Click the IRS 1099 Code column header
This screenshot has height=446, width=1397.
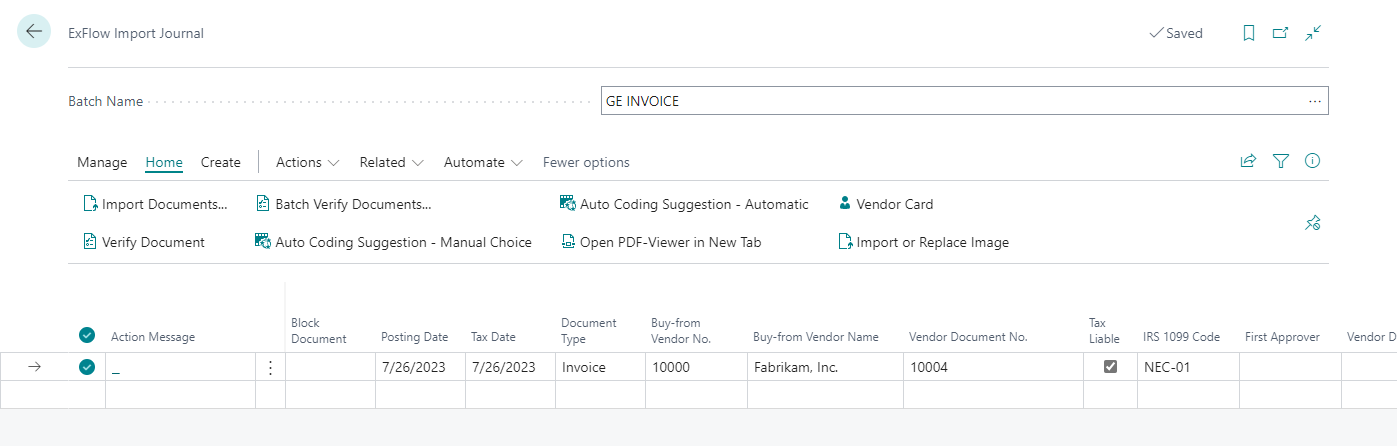click(x=1181, y=337)
